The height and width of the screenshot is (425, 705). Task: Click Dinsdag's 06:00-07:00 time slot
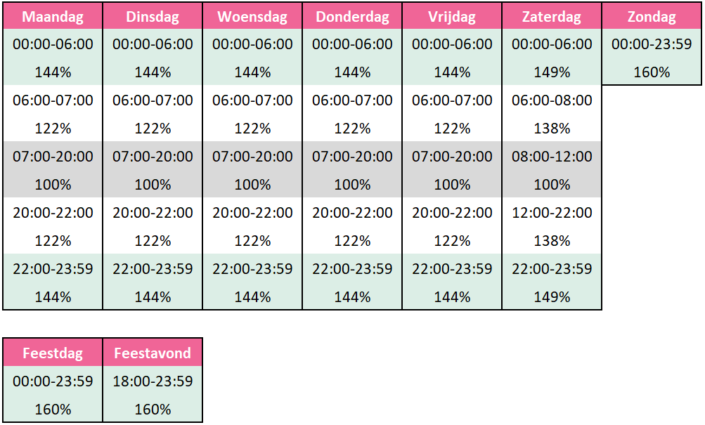coord(152,101)
